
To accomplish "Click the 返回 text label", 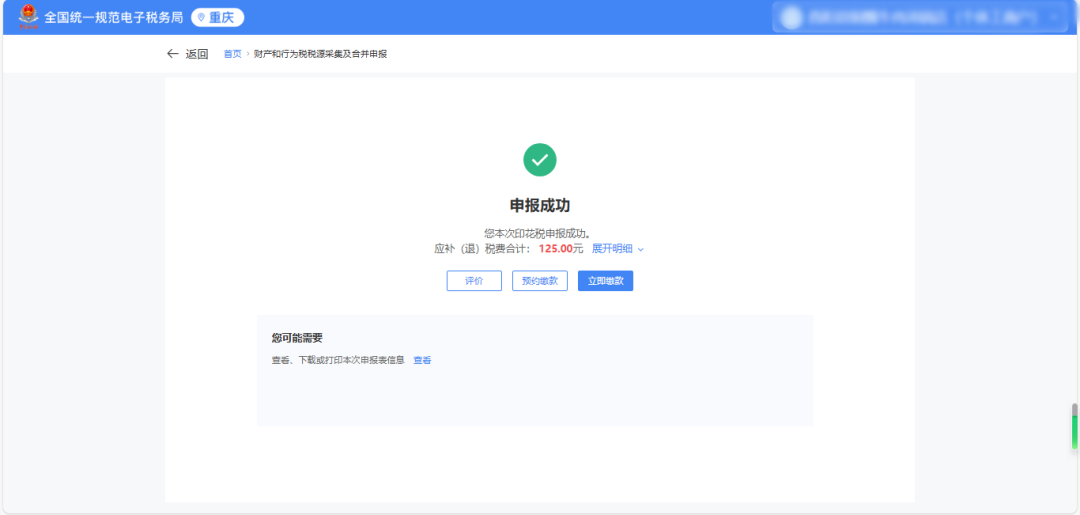I will pos(197,54).
